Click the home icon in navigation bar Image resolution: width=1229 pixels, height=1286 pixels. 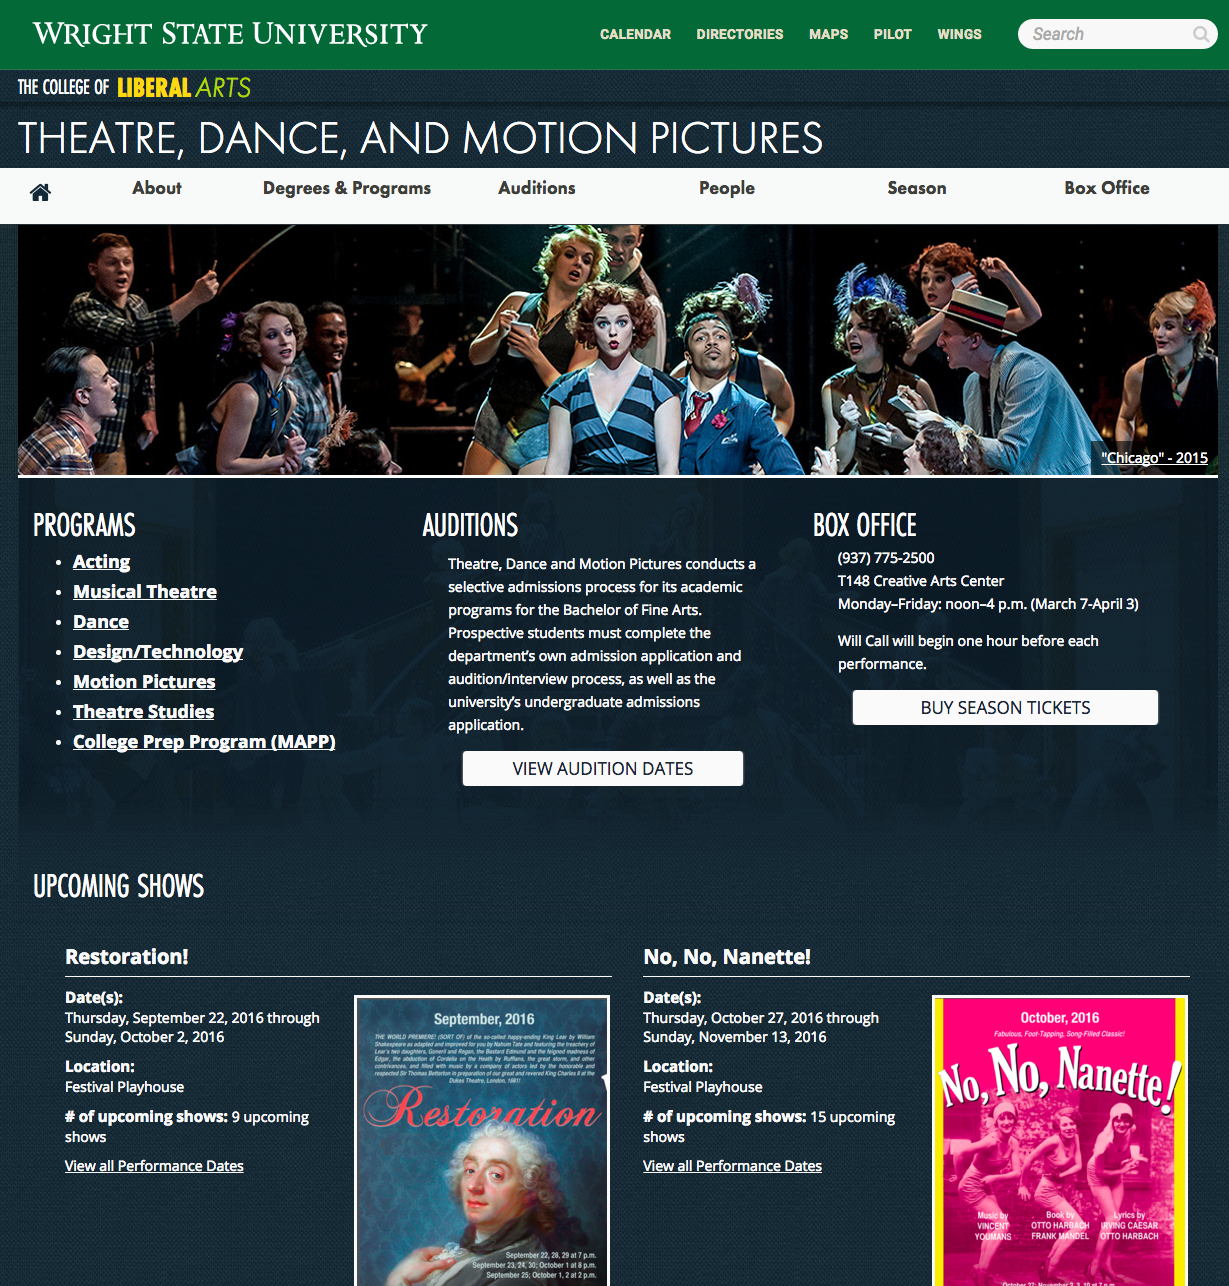tap(40, 192)
